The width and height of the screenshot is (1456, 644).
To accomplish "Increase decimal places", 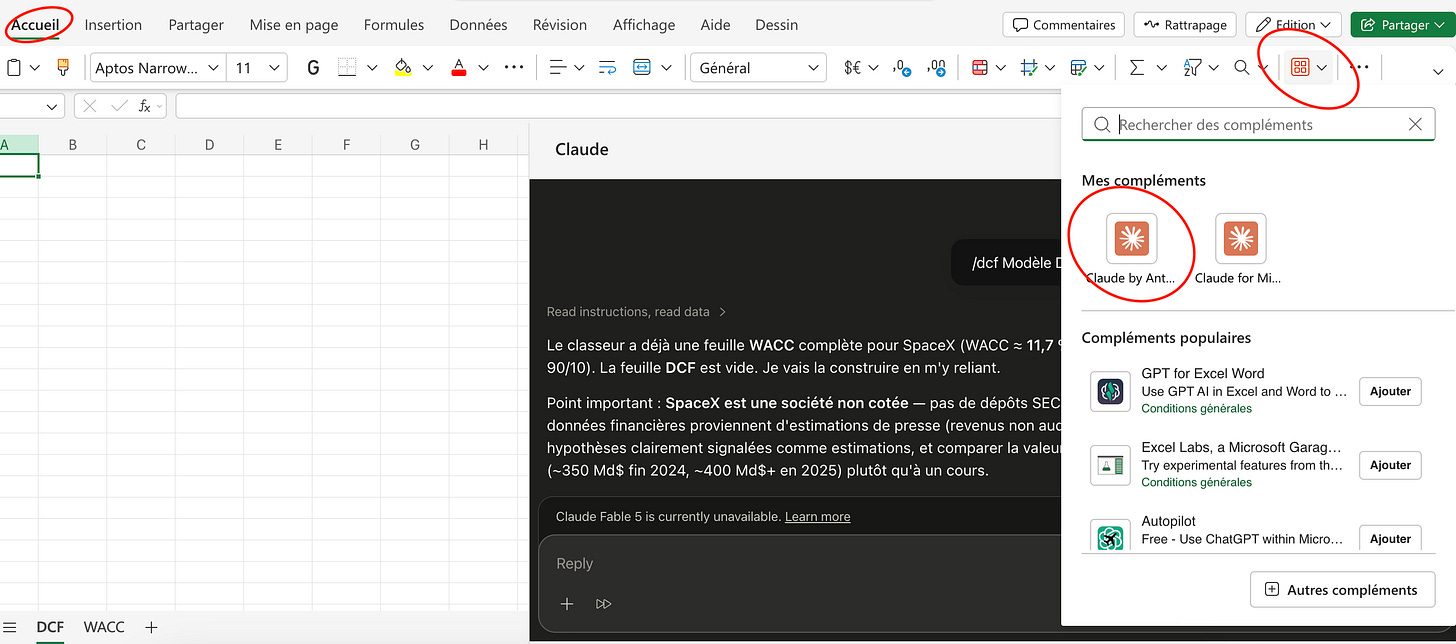I will click(x=937, y=68).
